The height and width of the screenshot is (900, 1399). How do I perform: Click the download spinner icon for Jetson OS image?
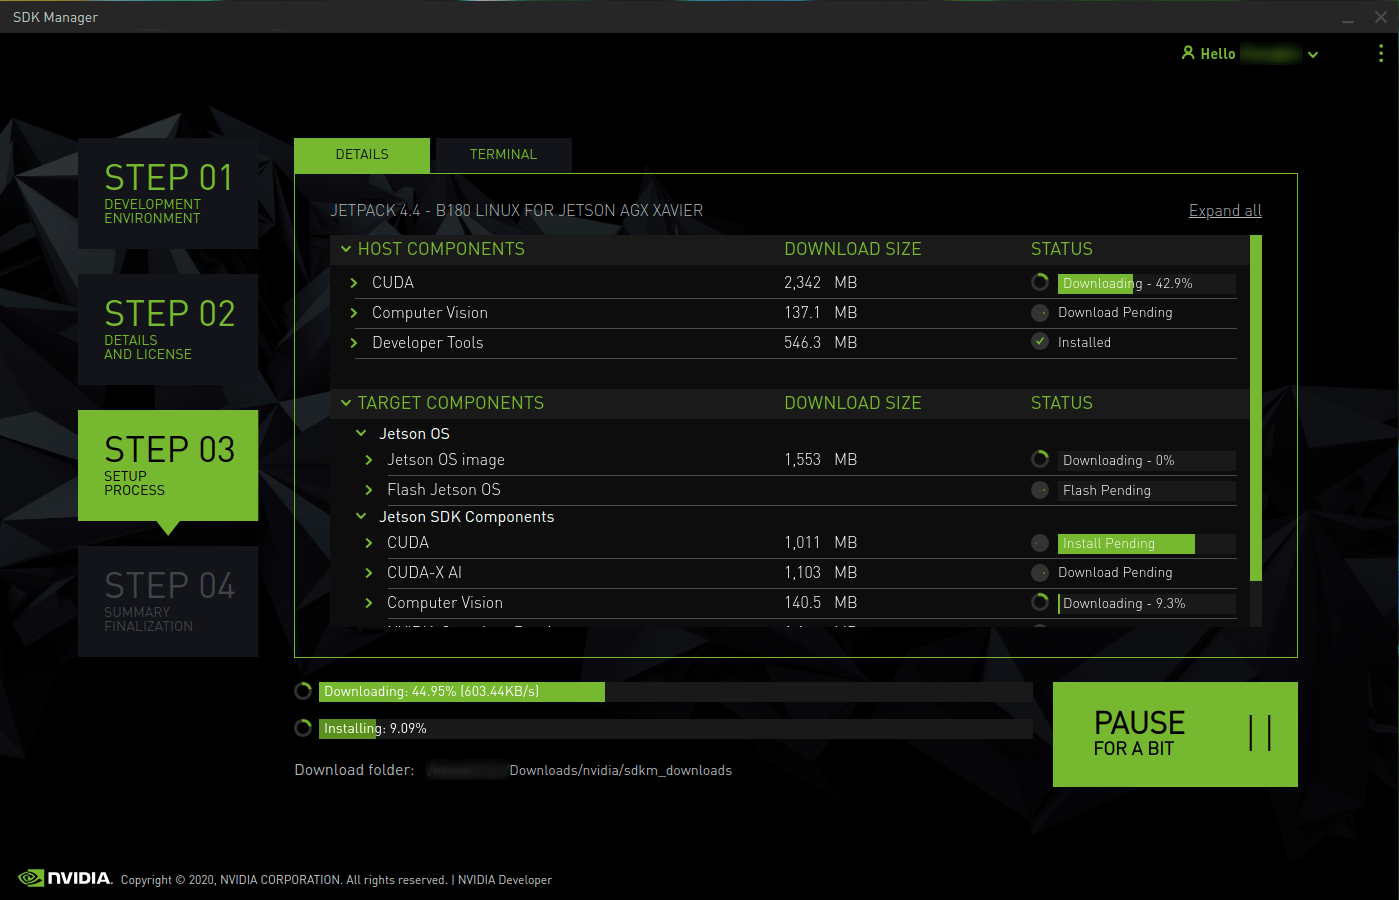(1040, 460)
